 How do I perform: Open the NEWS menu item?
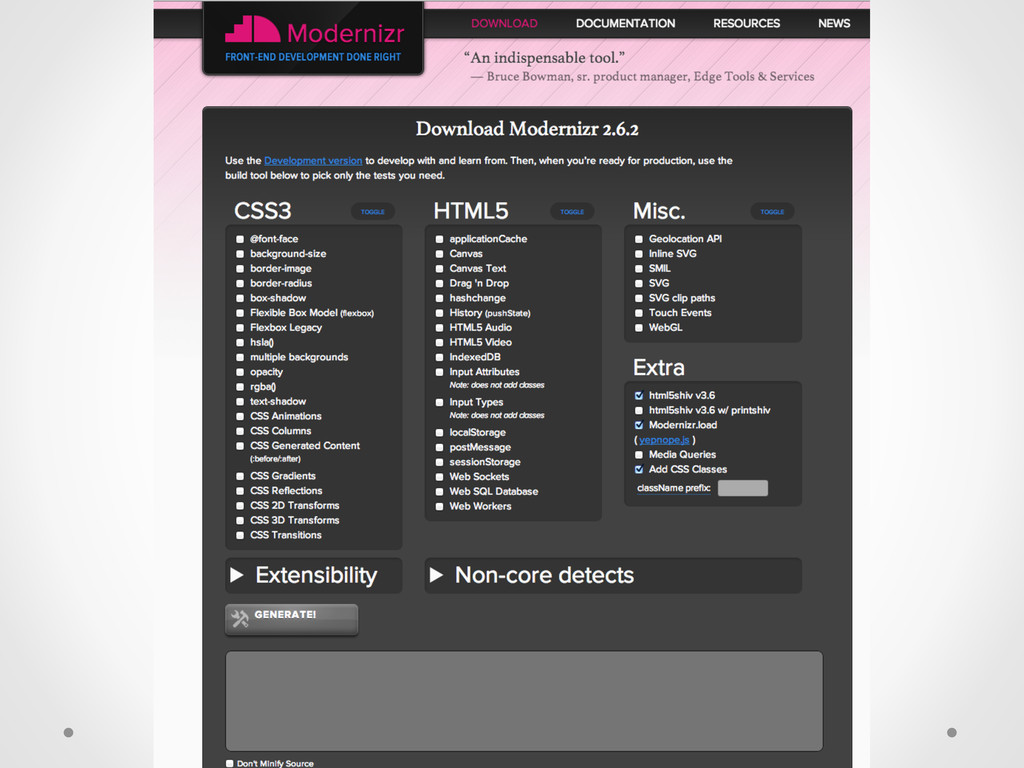pyautogui.click(x=834, y=24)
